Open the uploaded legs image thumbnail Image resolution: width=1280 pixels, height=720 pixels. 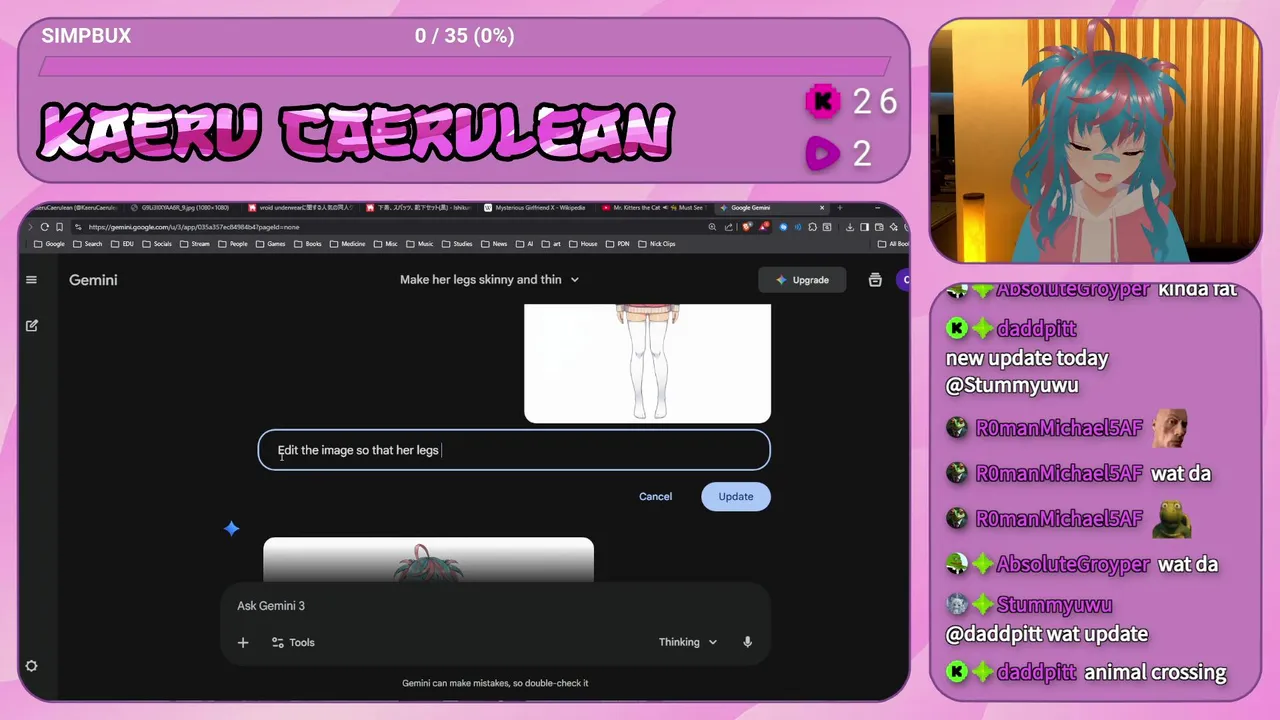(x=648, y=363)
